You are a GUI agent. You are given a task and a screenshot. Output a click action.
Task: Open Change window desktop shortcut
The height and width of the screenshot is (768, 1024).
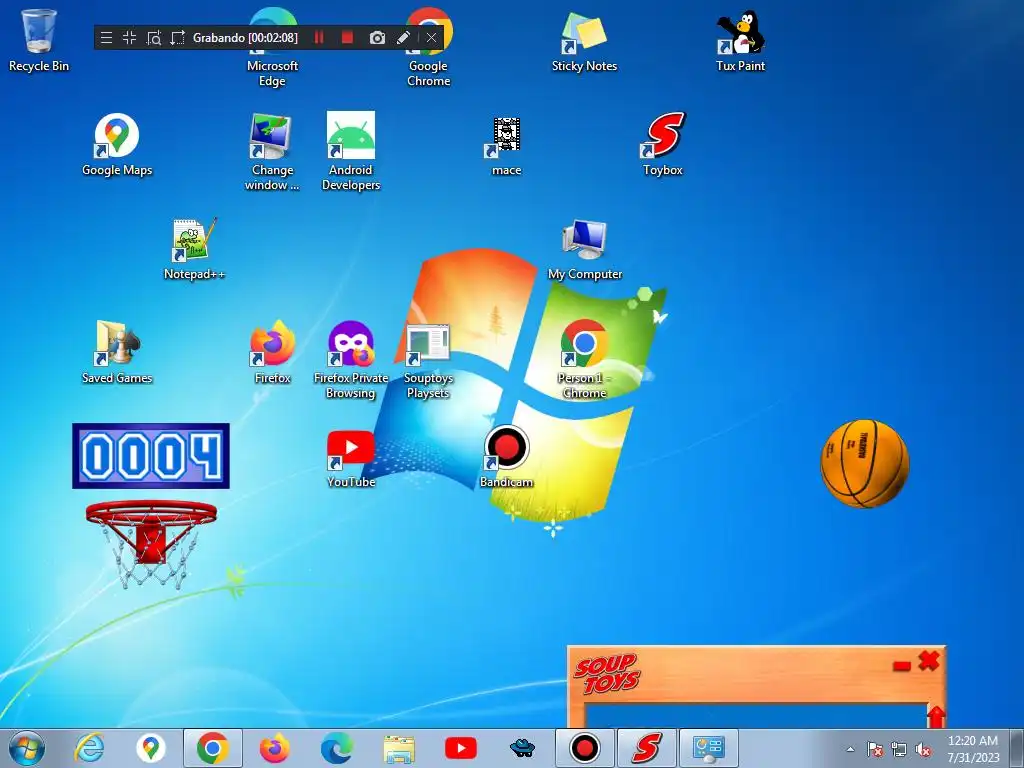pyautogui.click(x=272, y=152)
